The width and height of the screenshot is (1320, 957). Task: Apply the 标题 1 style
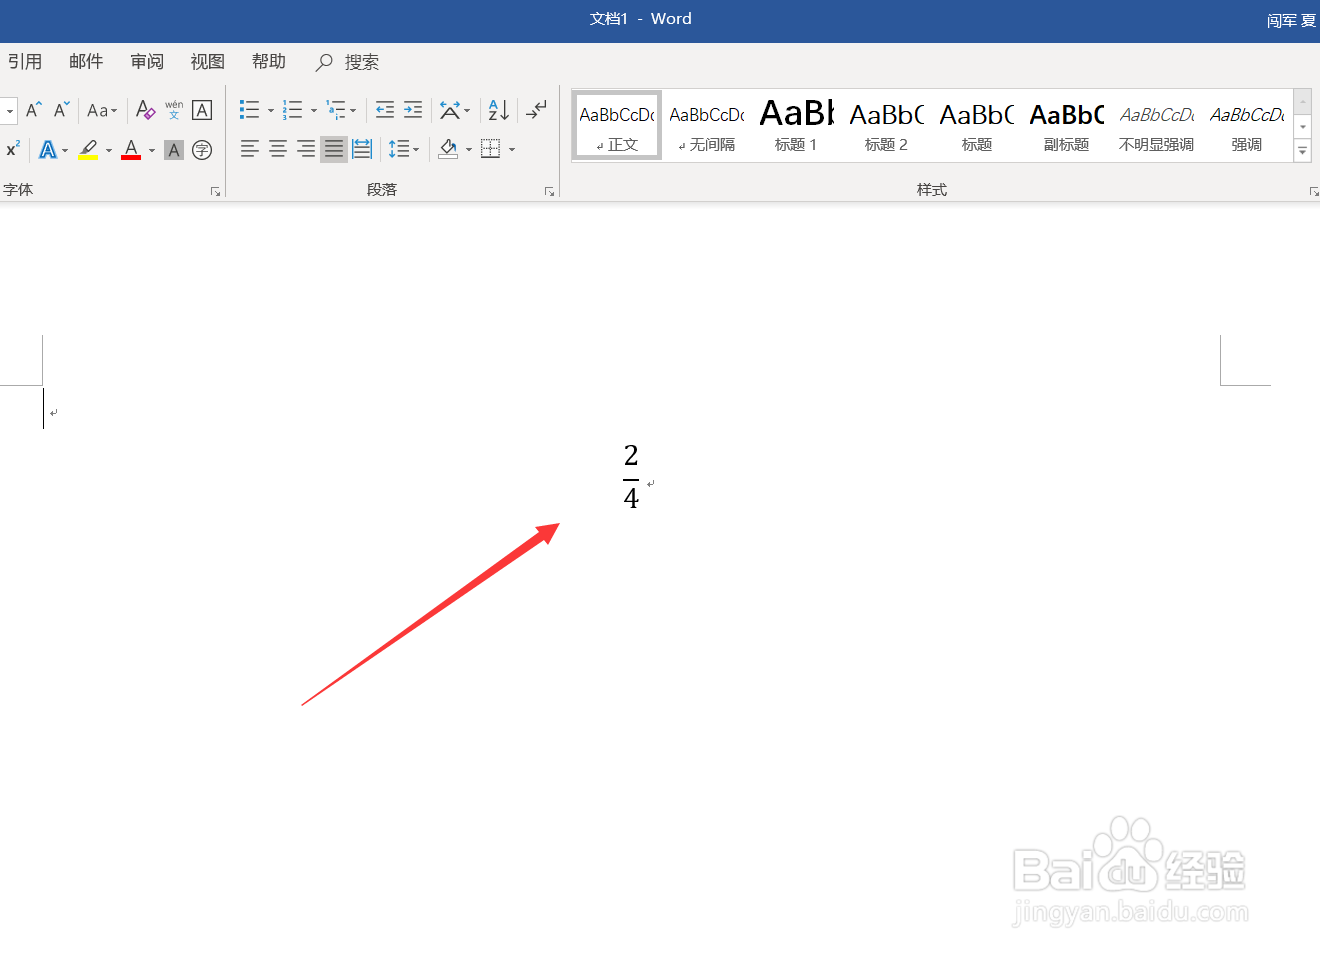[797, 125]
